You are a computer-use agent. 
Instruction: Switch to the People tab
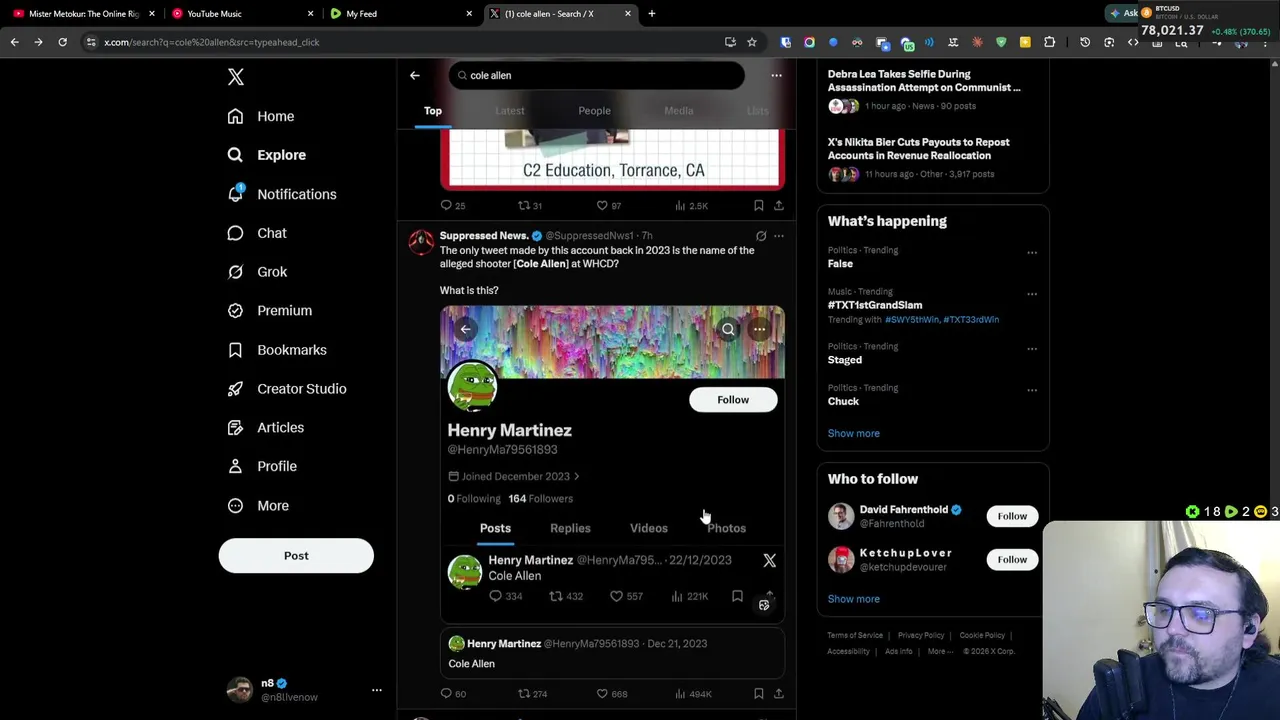pyautogui.click(x=594, y=111)
